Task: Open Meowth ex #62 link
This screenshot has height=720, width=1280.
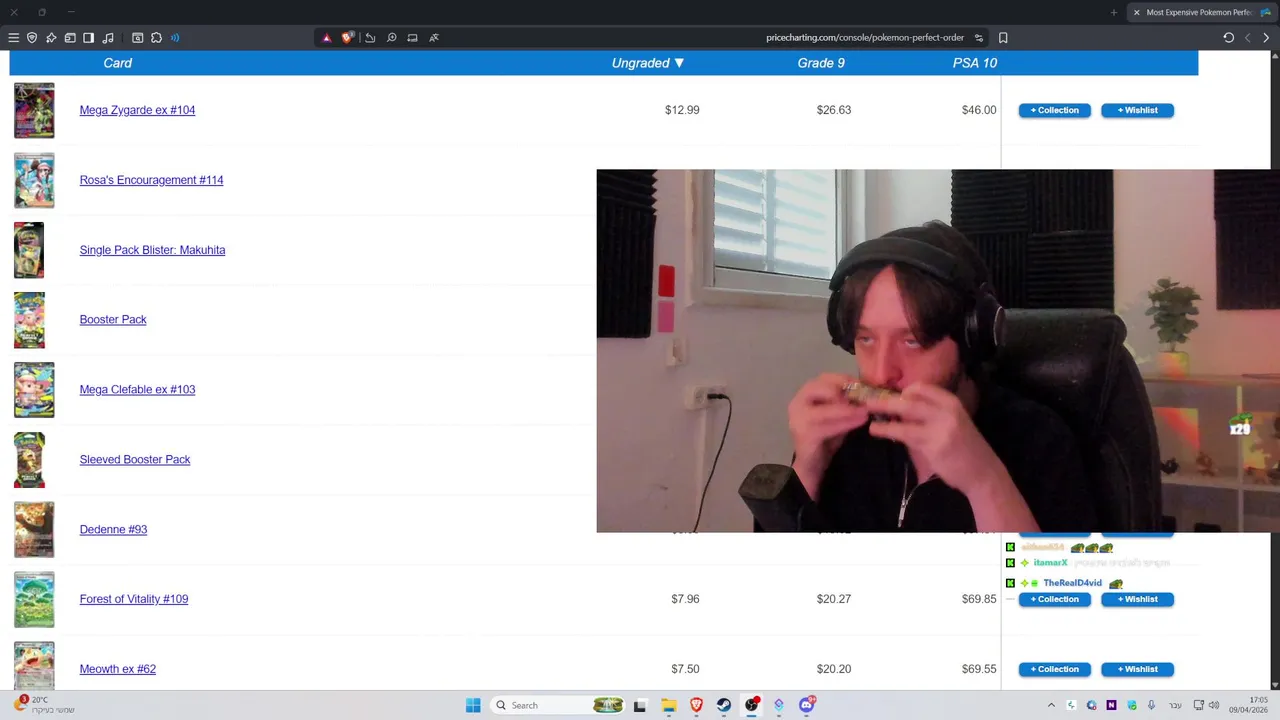Action: tap(117, 669)
